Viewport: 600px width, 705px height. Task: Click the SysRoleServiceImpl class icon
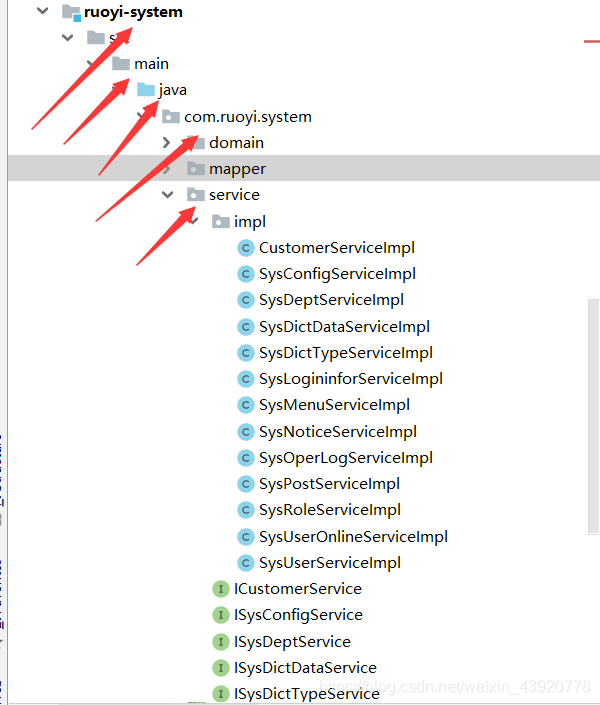[246, 510]
